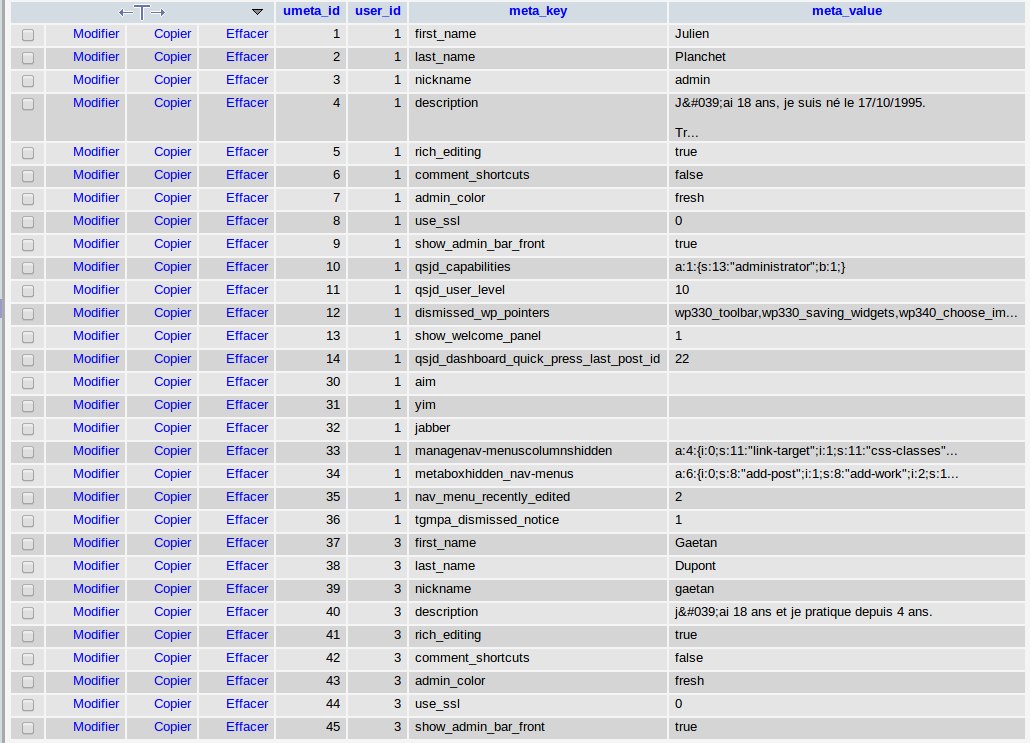
Task: Sort table by the meta_key header
Action: point(538,12)
